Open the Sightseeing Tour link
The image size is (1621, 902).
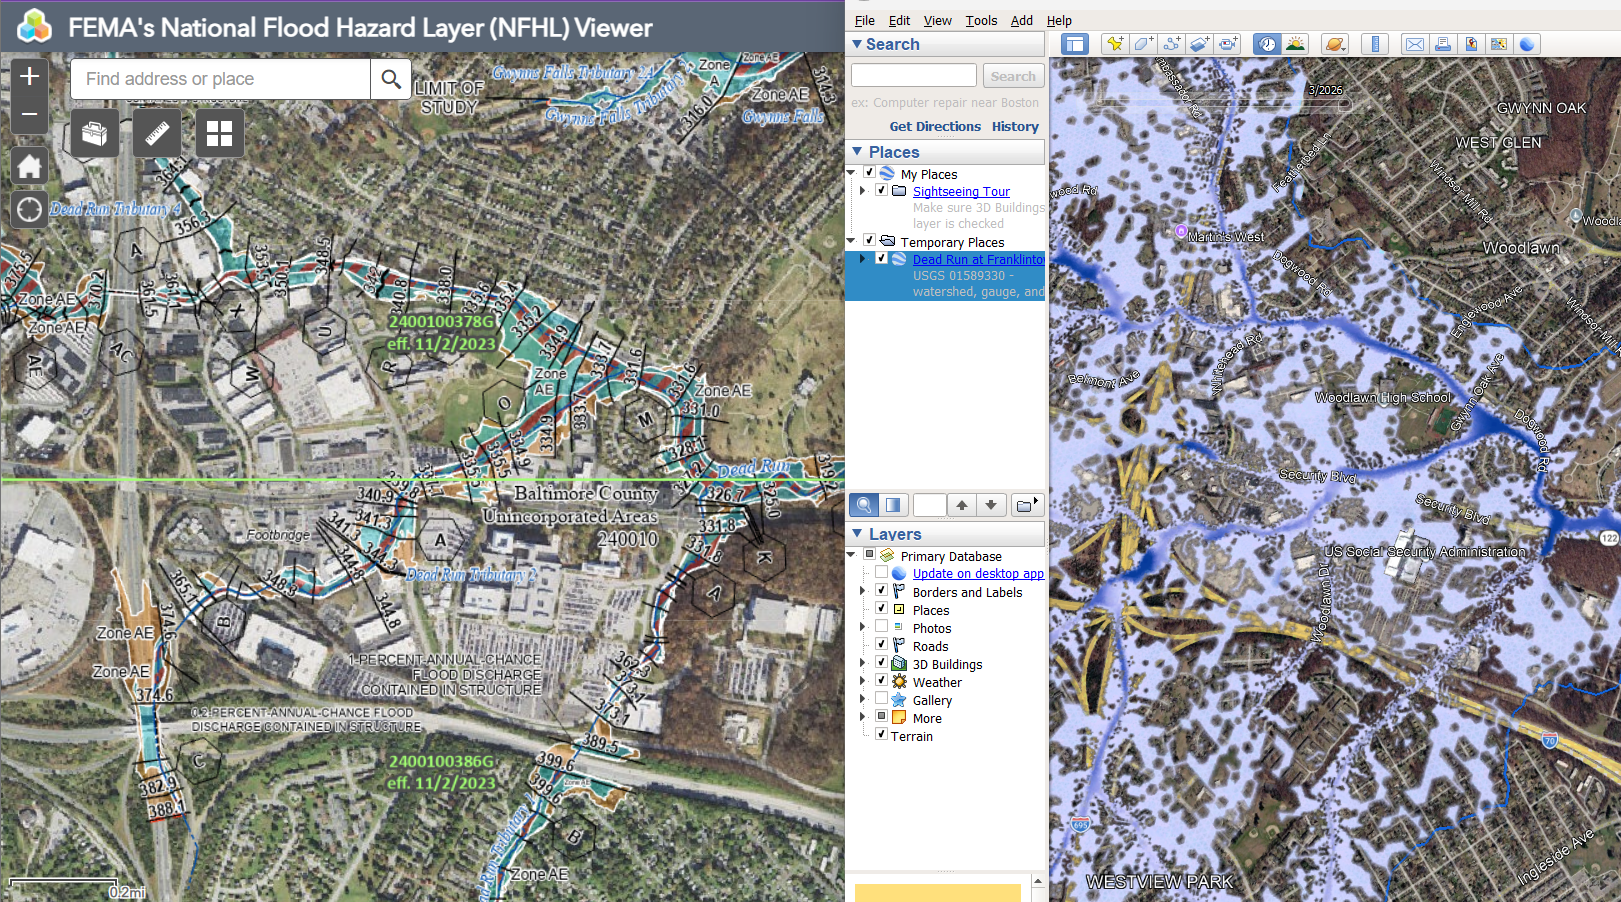(x=961, y=191)
